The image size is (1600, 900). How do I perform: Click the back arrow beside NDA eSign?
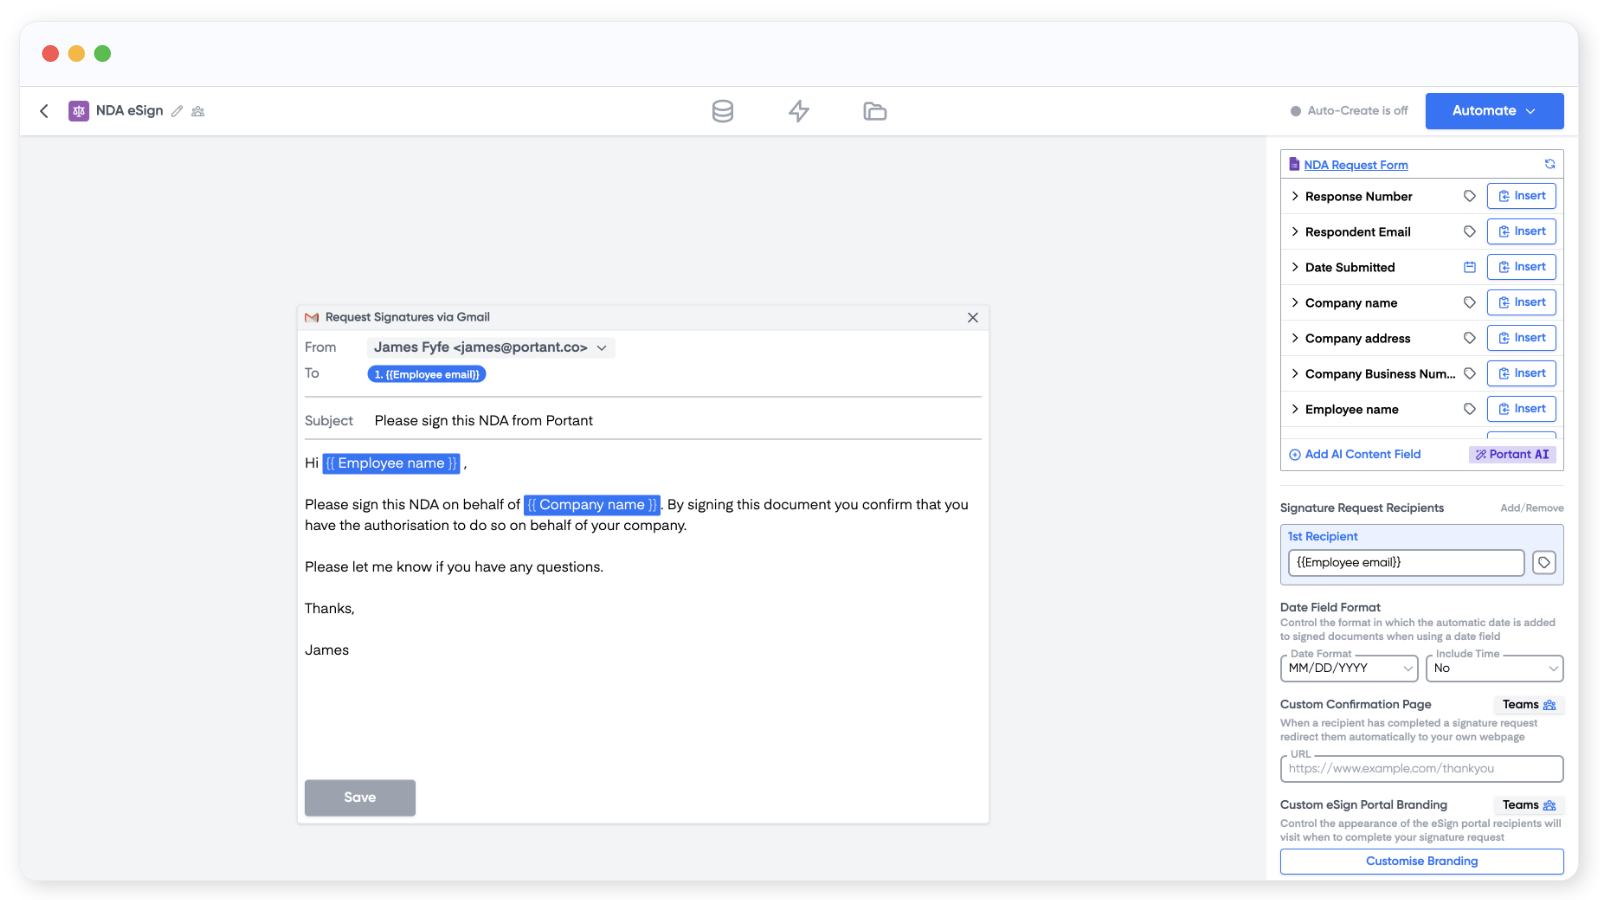point(44,111)
